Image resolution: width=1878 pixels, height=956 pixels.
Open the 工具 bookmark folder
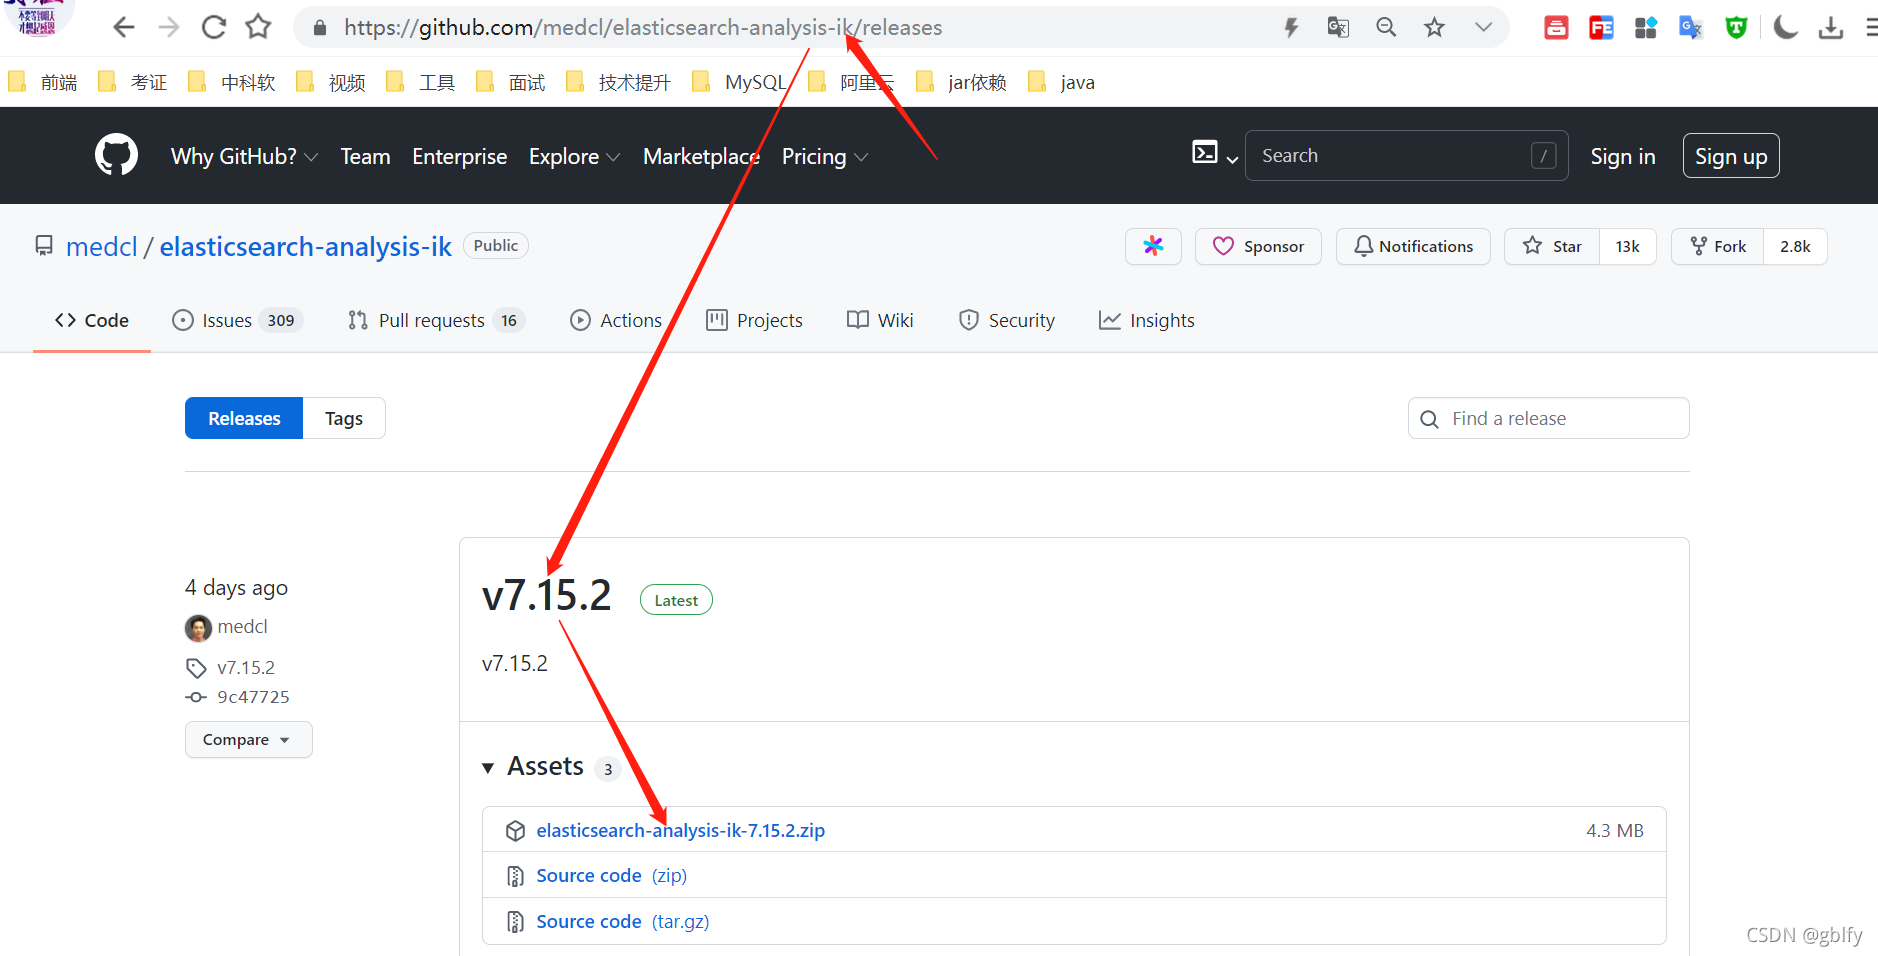[x=421, y=82]
